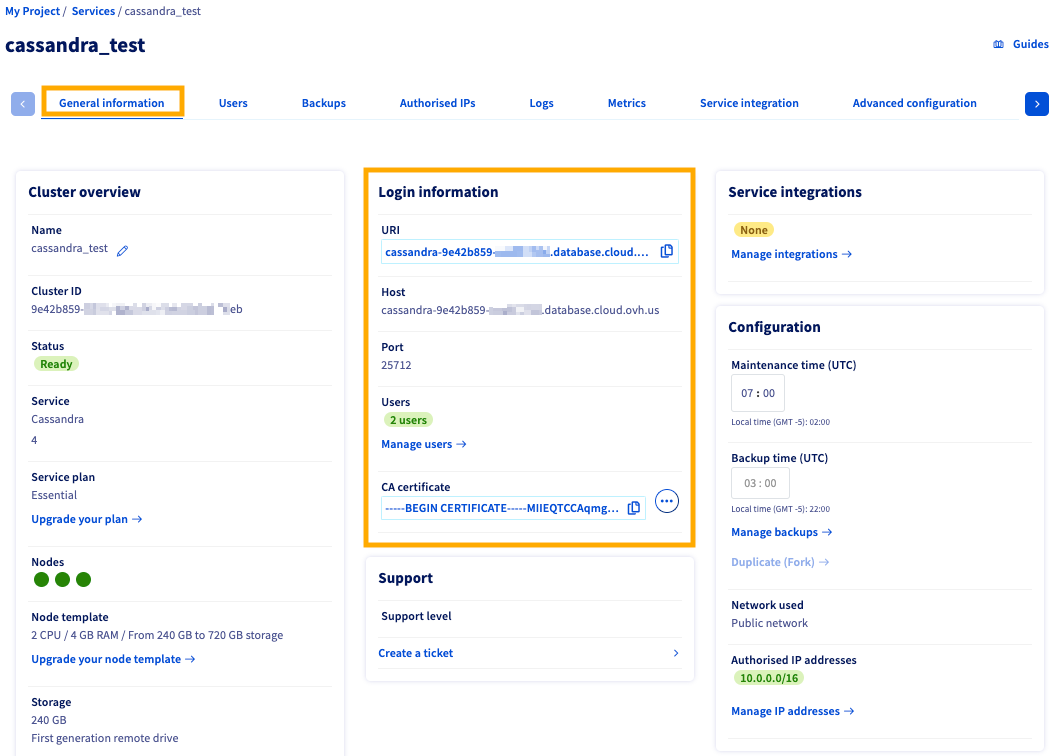1058x756 pixels.
Task: Open the CA certificate options ellipsis menu
Action: 666,501
